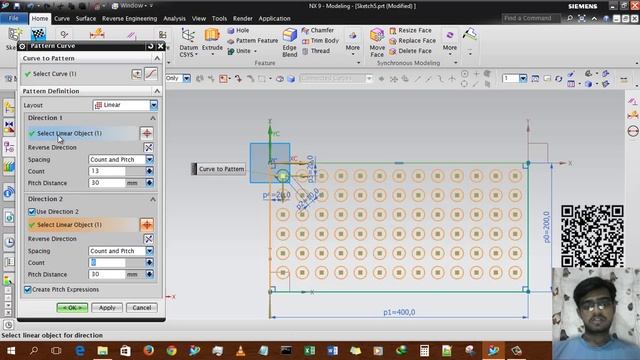This screenshot has width=640, height=360.
Task: Select the Resize Face tool
Action: (410, 30)
